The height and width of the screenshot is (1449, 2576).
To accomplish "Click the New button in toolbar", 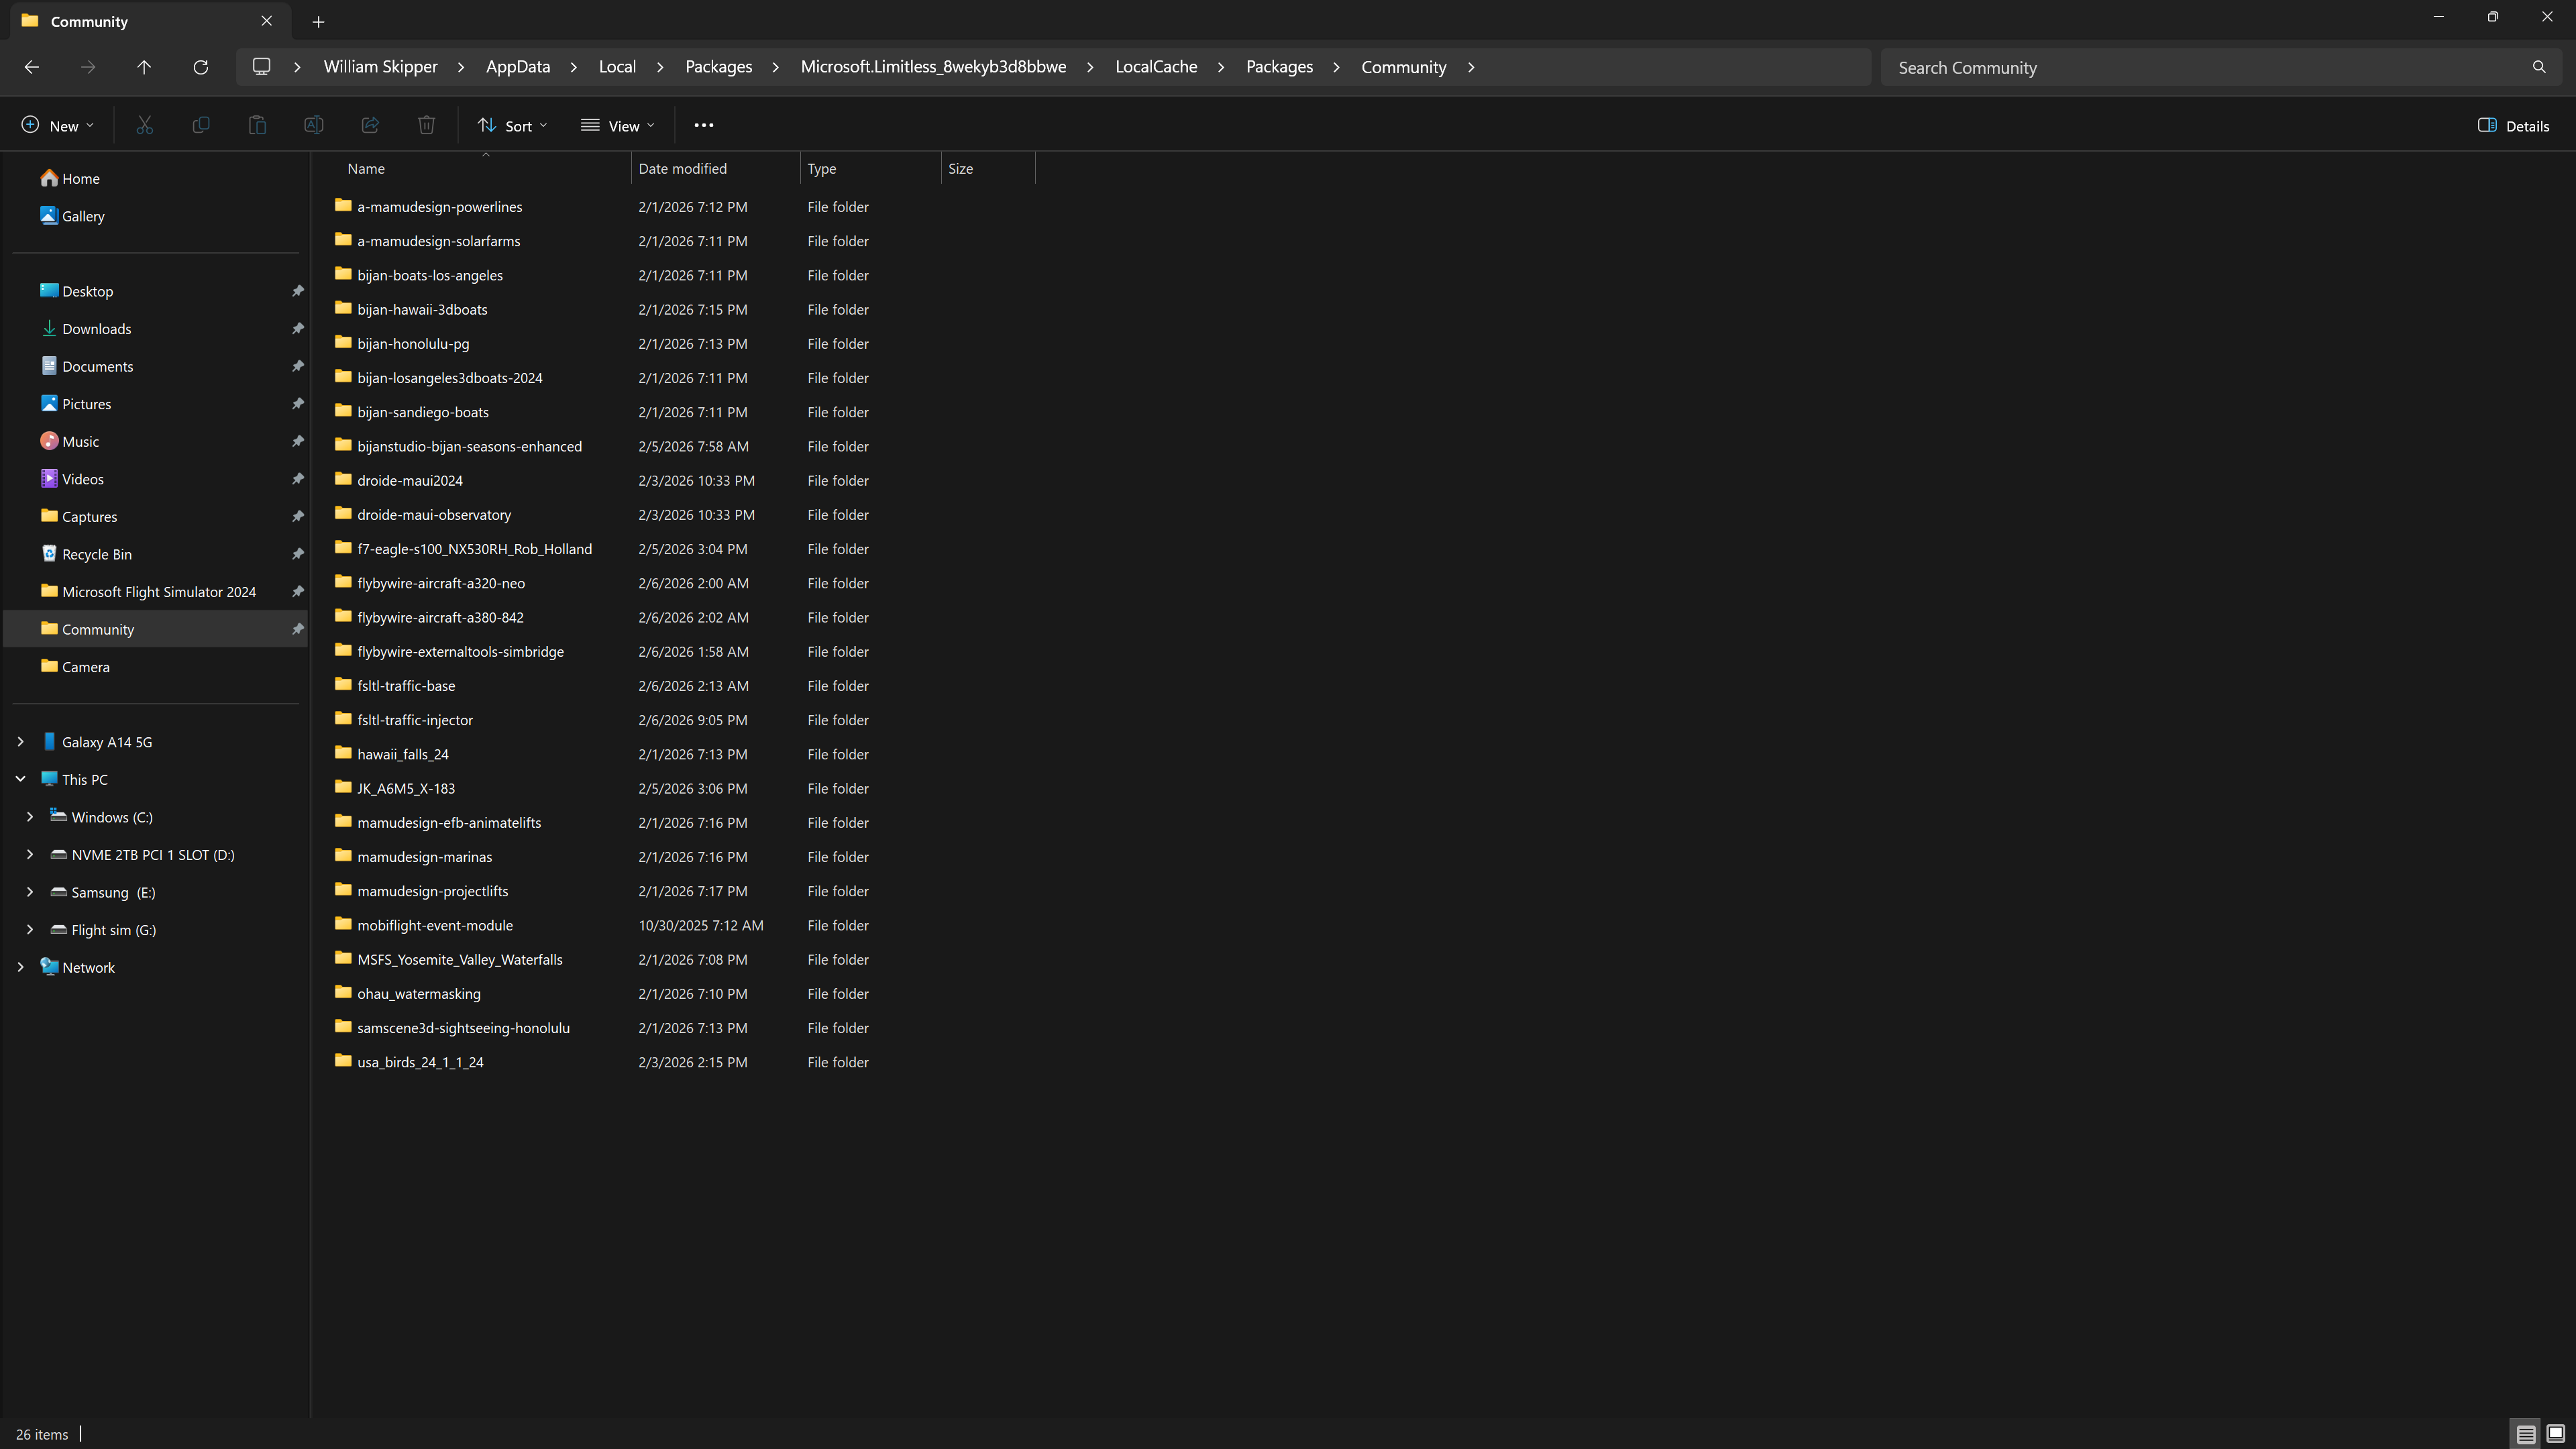I will (x=57, y=125).
